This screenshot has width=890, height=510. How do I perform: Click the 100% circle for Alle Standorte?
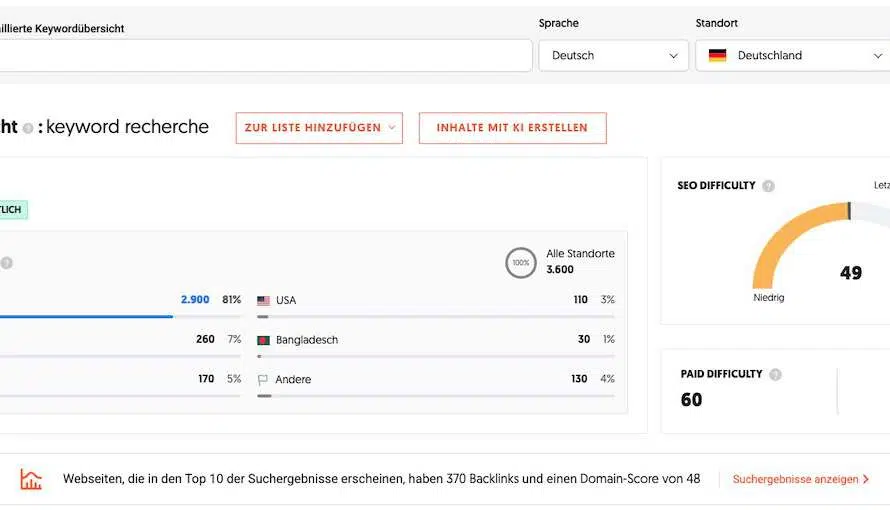click(x=520, y=263)
